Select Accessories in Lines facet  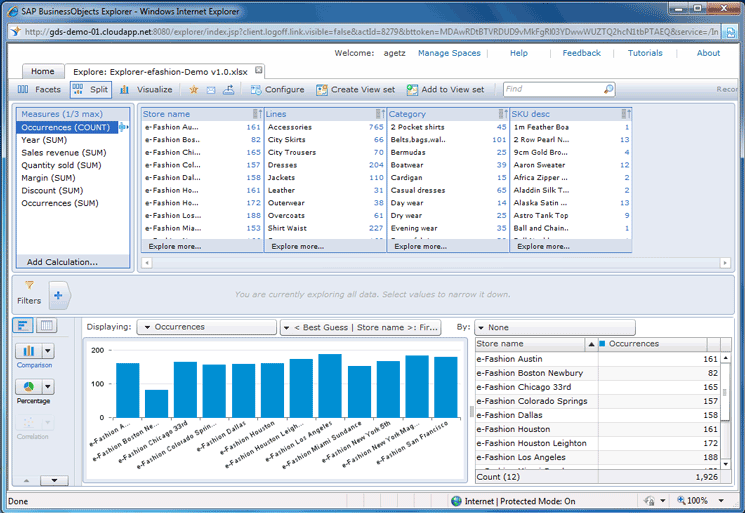coord(325,127)
